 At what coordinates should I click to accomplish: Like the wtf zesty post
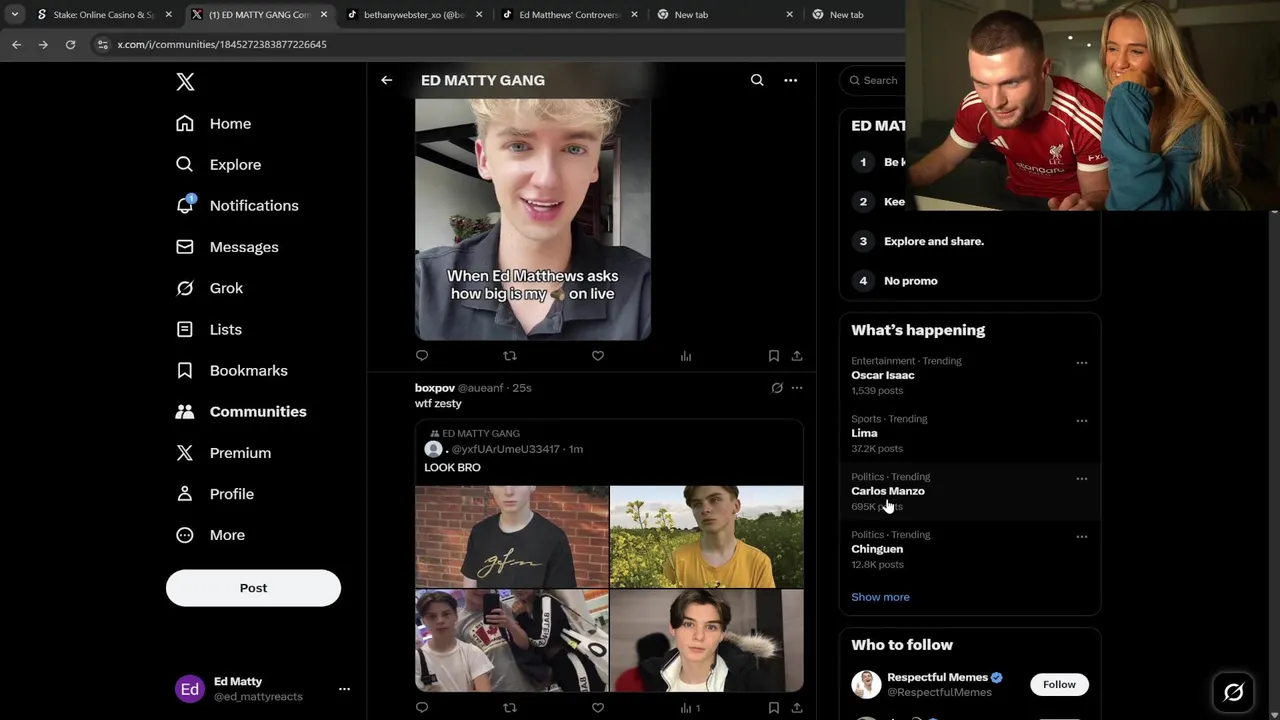click(x=598, y=707)
